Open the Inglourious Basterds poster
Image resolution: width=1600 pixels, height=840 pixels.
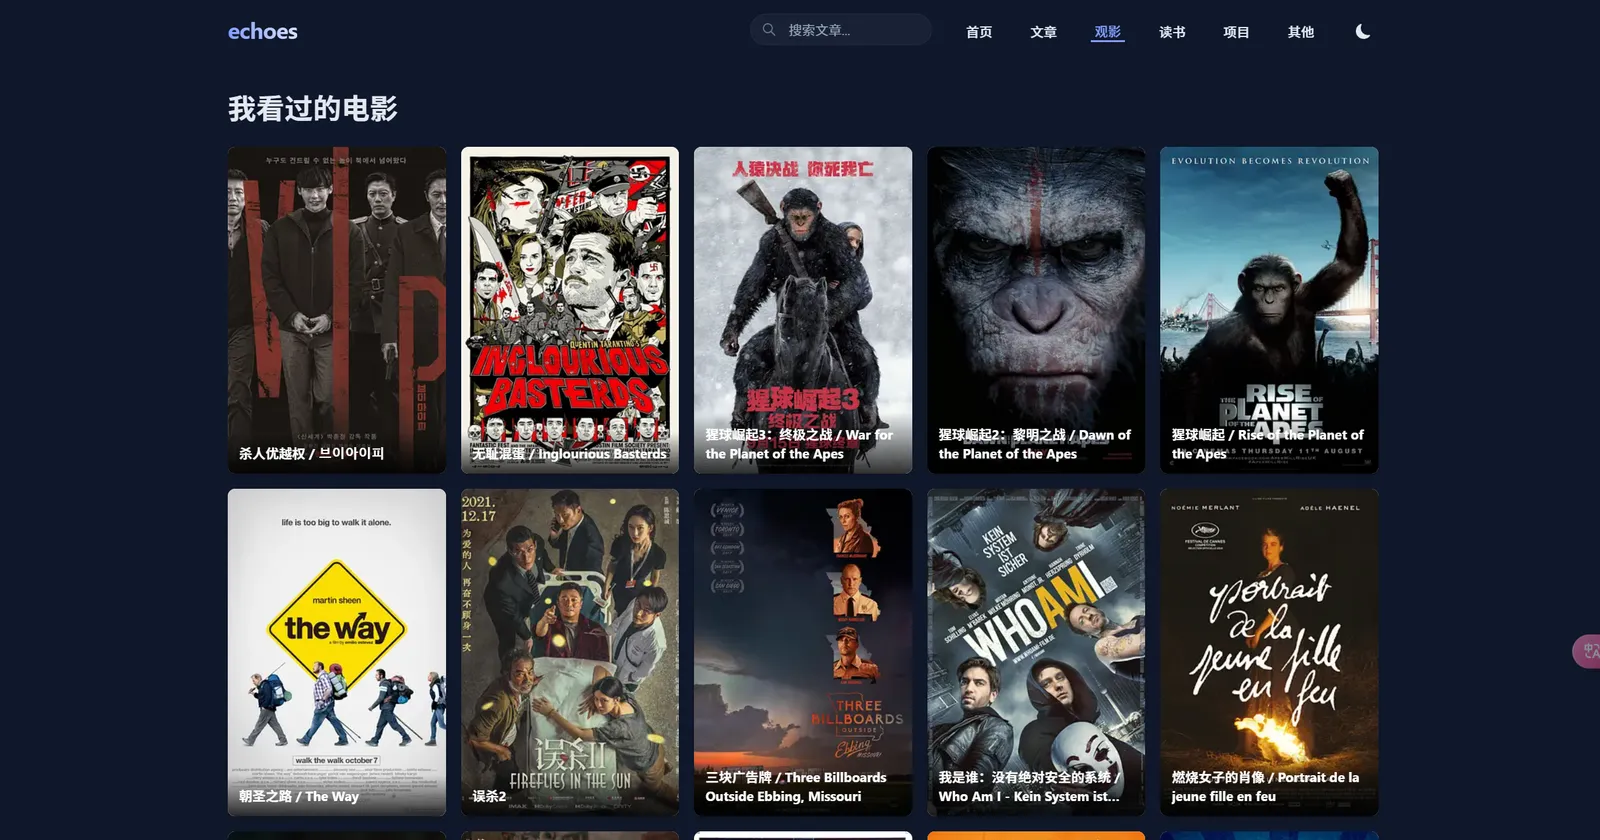tap(570, 310)
